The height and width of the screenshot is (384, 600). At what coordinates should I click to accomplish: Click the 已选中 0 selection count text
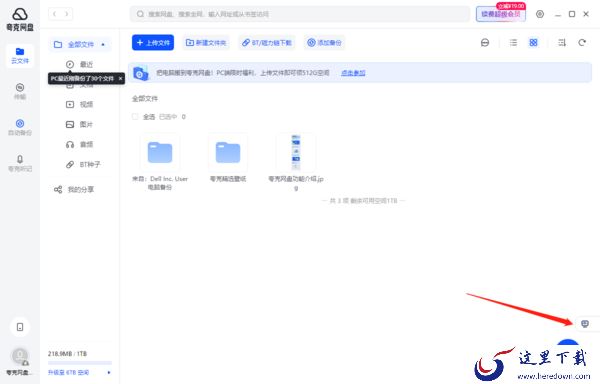[x=172, y=117]
